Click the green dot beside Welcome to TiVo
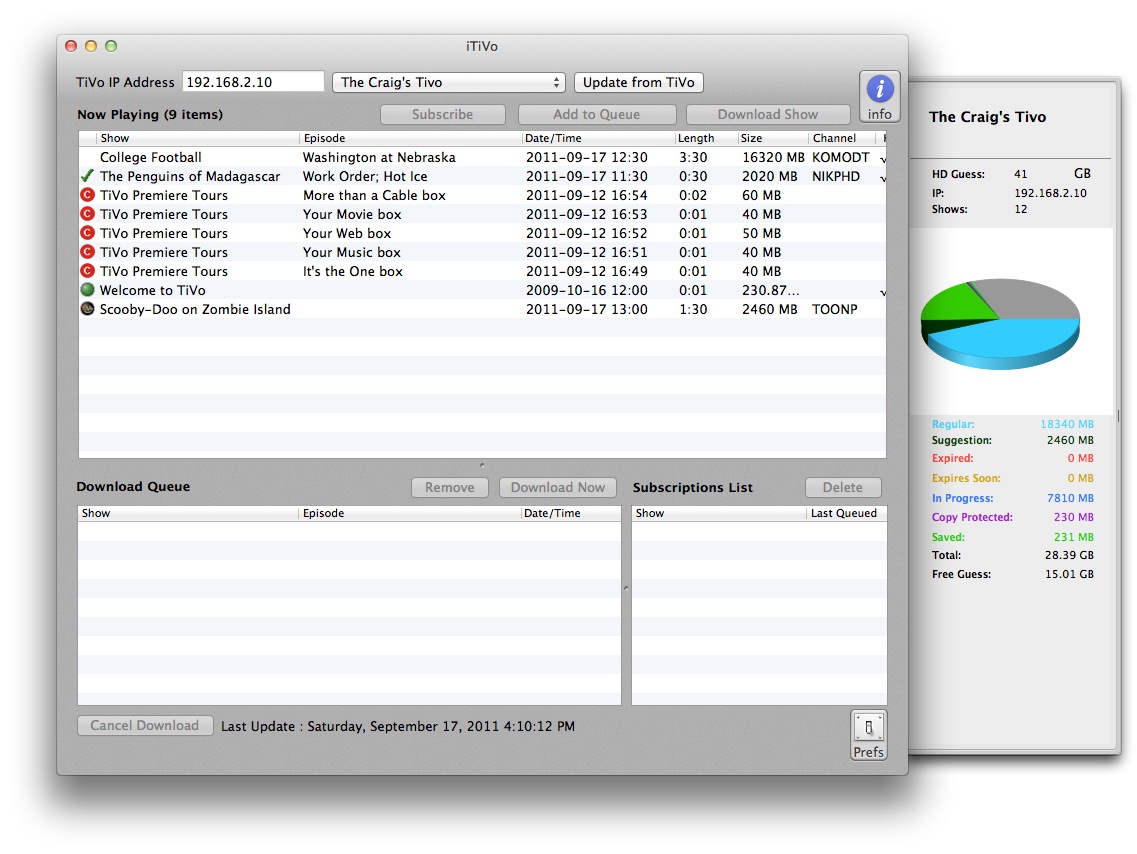The width and height of the screenshot is (1137, 854). (x=86, y=290)
